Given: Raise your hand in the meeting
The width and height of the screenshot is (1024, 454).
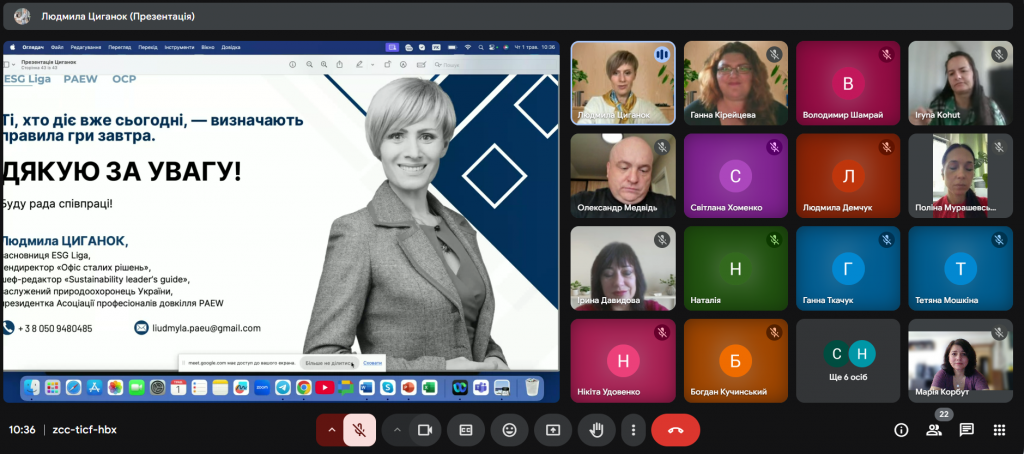Looking at the screenshot, I should point(596,430).
